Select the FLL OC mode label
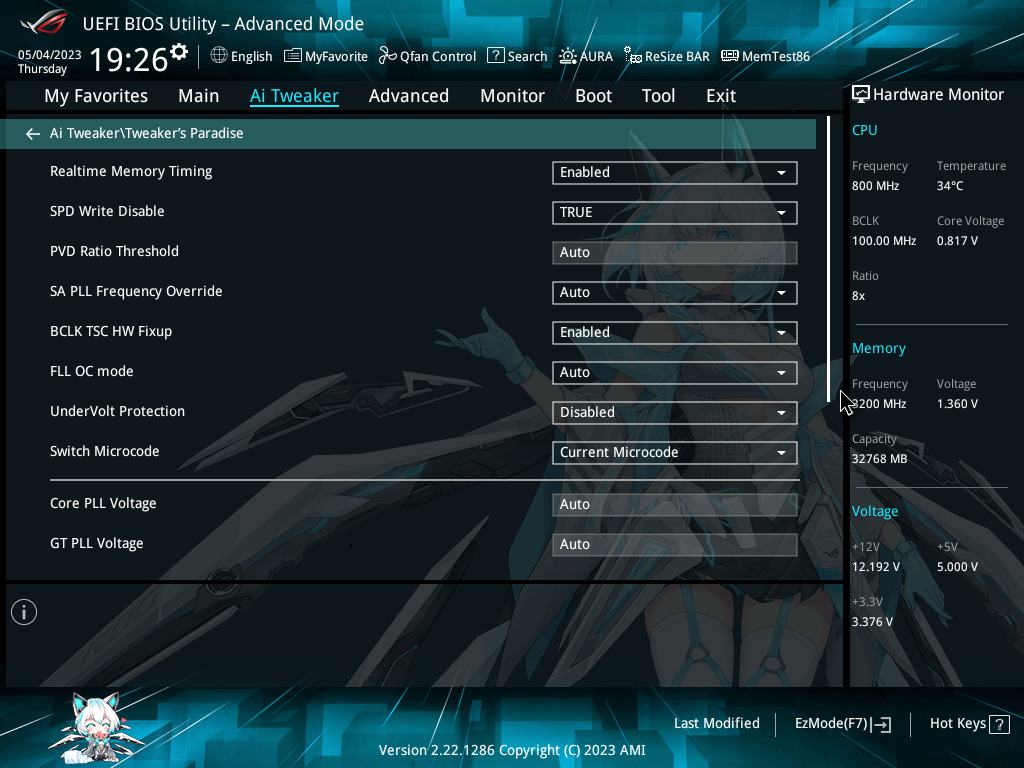The width and height of the screenshot is (1024, 768). click(x=91, y=372)
